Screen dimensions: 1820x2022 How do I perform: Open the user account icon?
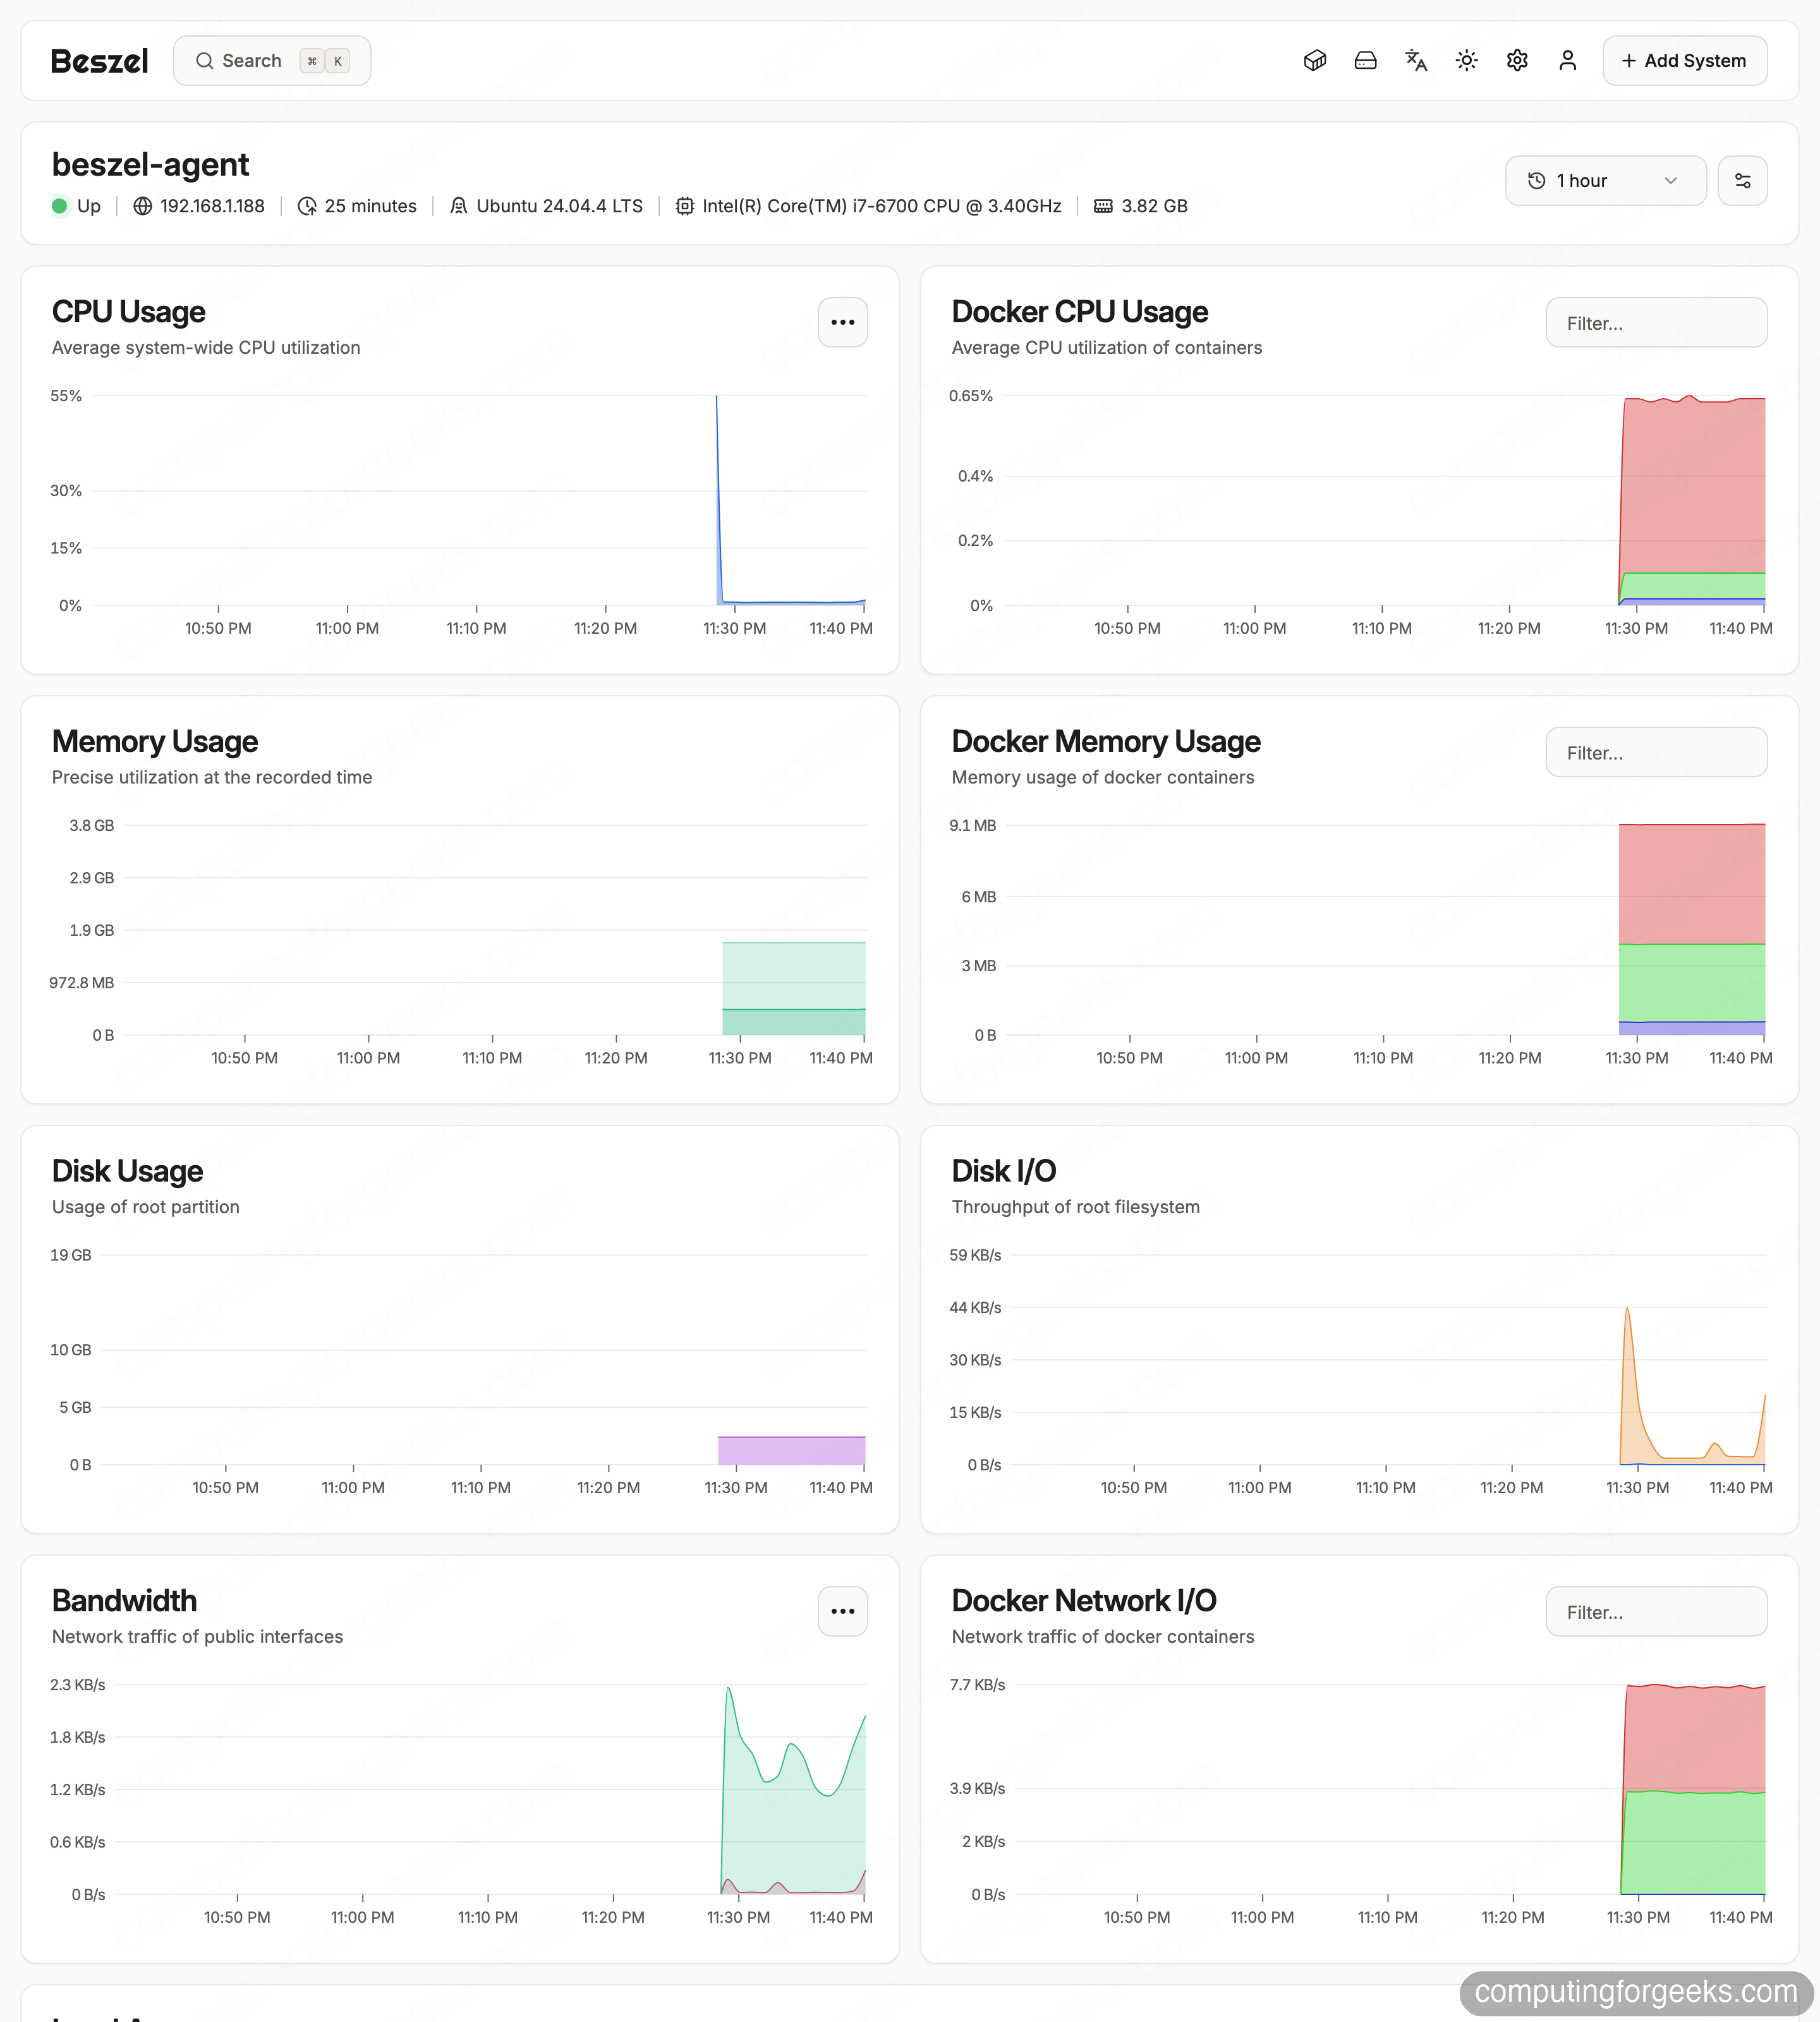pyautogui.click(x=1567, y=61)
